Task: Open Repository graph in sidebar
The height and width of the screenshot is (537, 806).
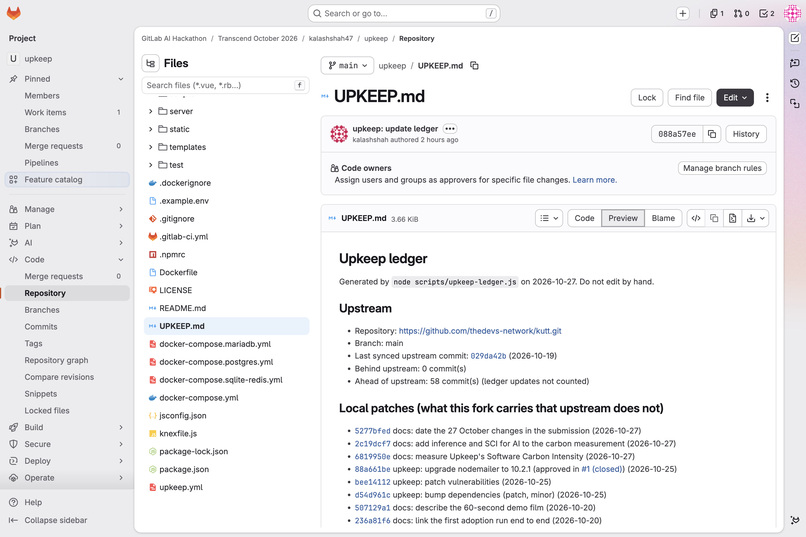Action: [67, 360]
